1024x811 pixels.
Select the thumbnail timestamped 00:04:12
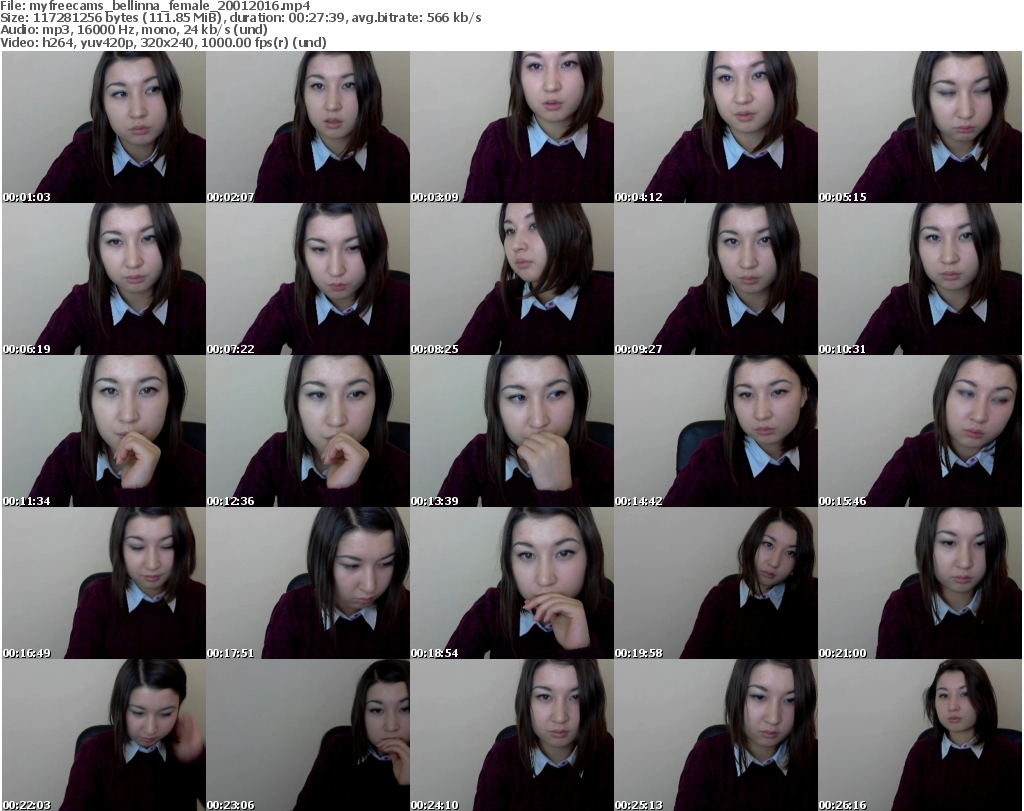tap(716, 127)
